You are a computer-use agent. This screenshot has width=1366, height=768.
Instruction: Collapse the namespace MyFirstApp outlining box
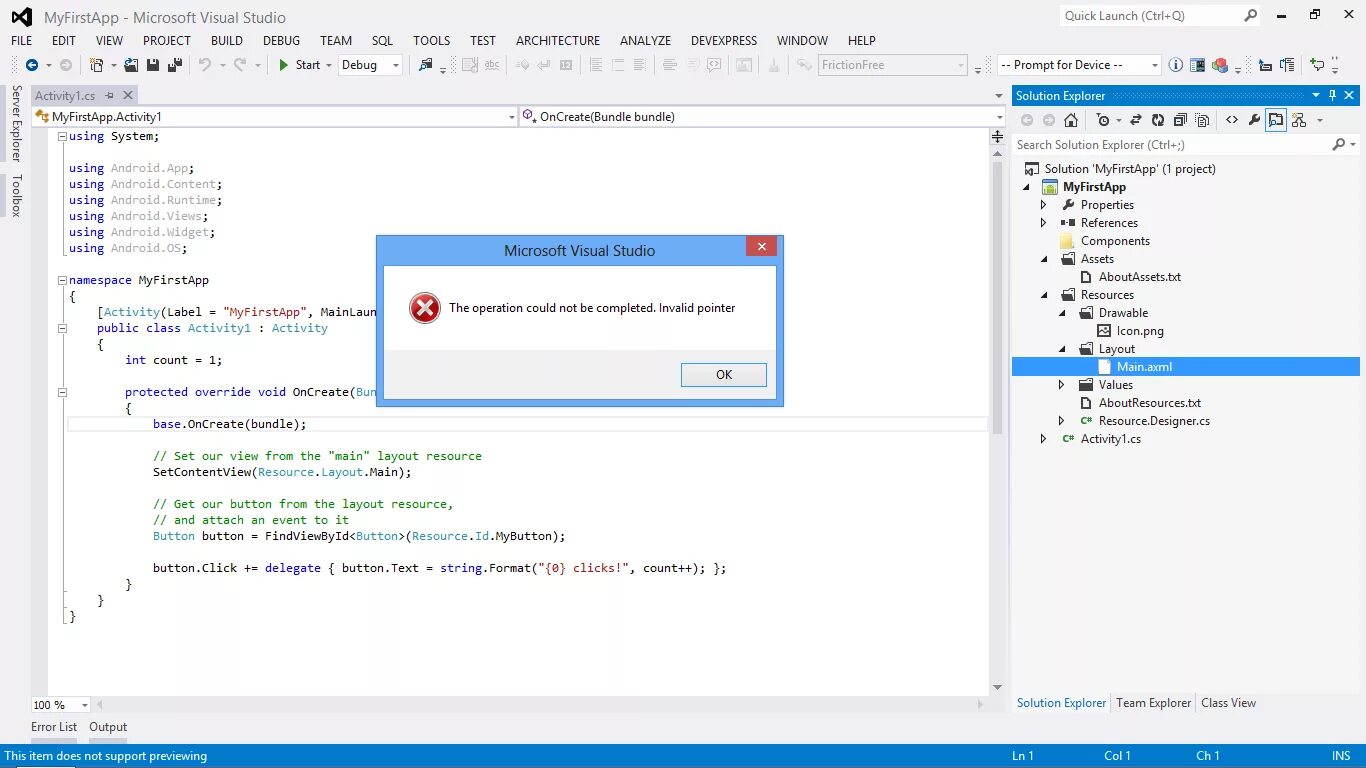point(62,280)
